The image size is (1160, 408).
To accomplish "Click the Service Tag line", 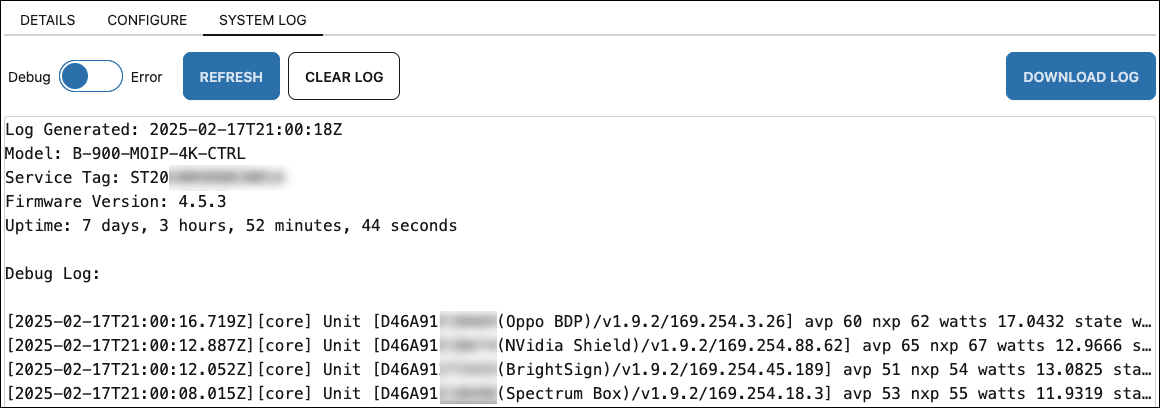I will tap(145, 177).
